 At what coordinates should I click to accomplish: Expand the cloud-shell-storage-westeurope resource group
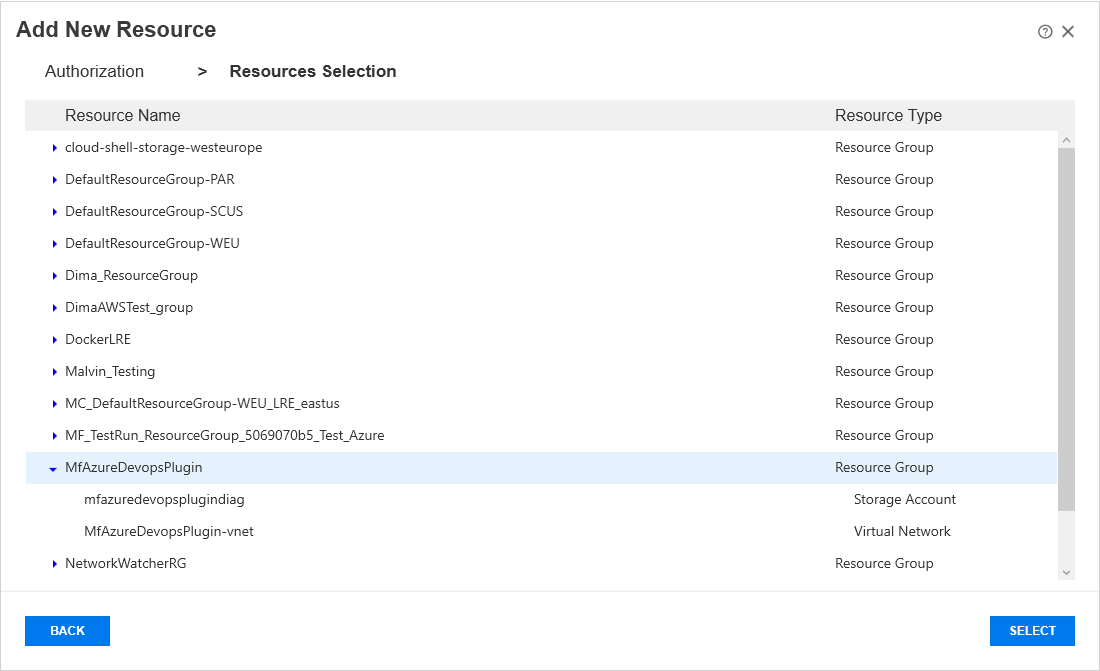(x=53, y=147)
